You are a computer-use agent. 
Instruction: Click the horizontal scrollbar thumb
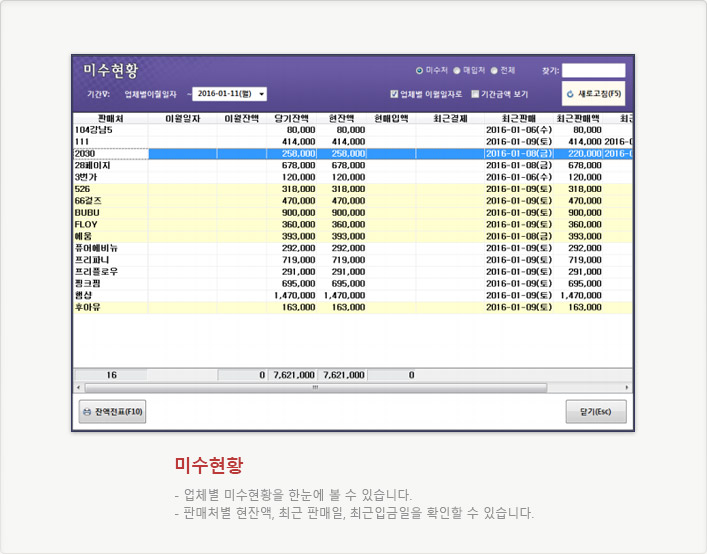point(315,387)
